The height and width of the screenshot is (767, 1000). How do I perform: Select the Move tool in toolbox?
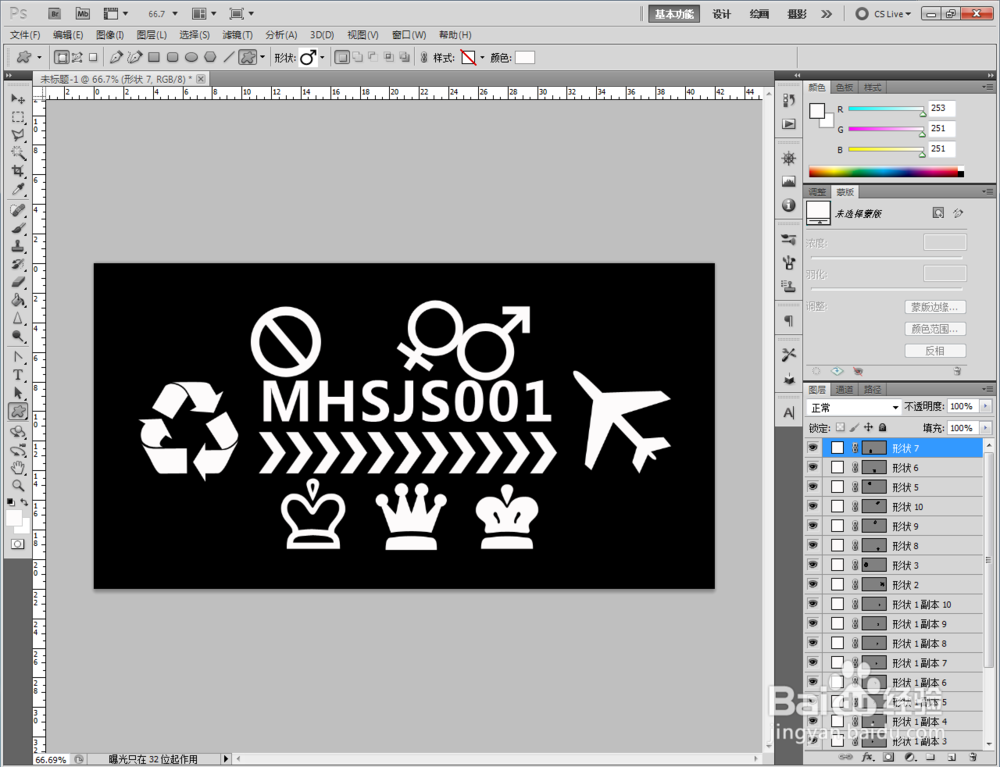tap(18, 99)
